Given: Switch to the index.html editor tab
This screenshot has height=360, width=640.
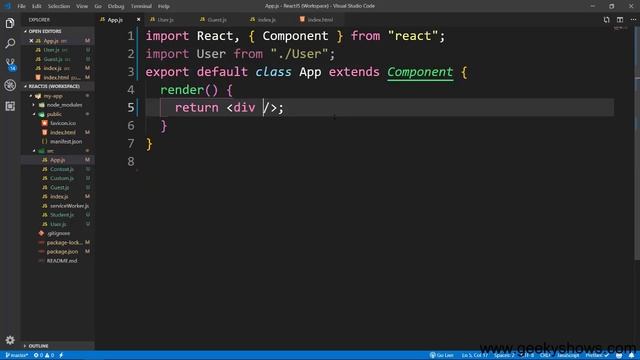Looking at the screenshot, I should [x=320, y=20].
